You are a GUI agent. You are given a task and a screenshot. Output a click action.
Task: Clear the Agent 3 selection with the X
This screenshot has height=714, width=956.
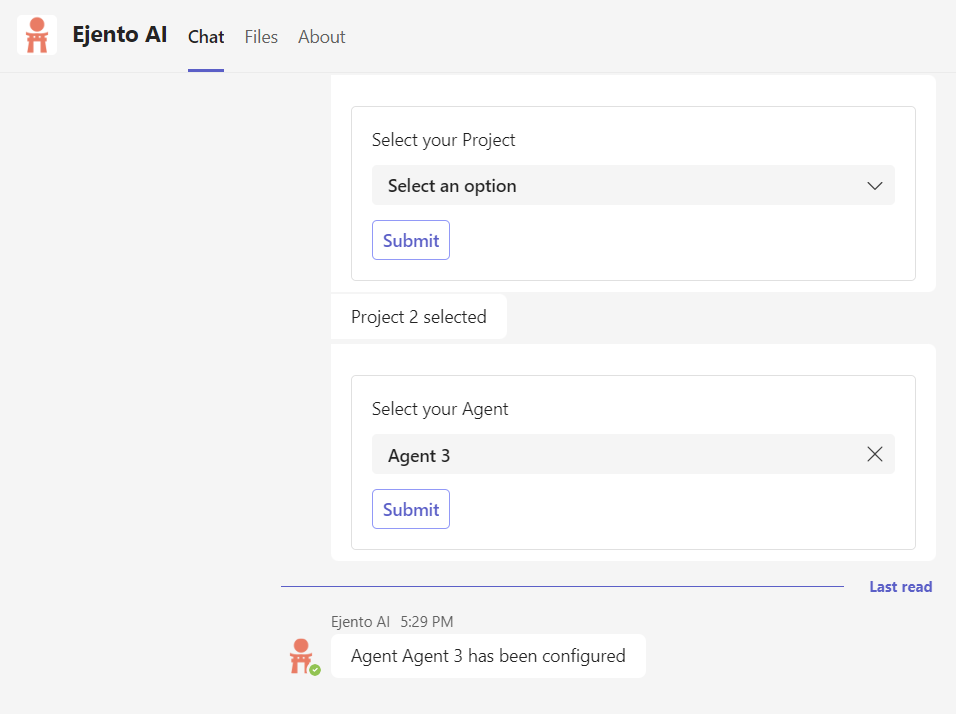coord(874,454)
